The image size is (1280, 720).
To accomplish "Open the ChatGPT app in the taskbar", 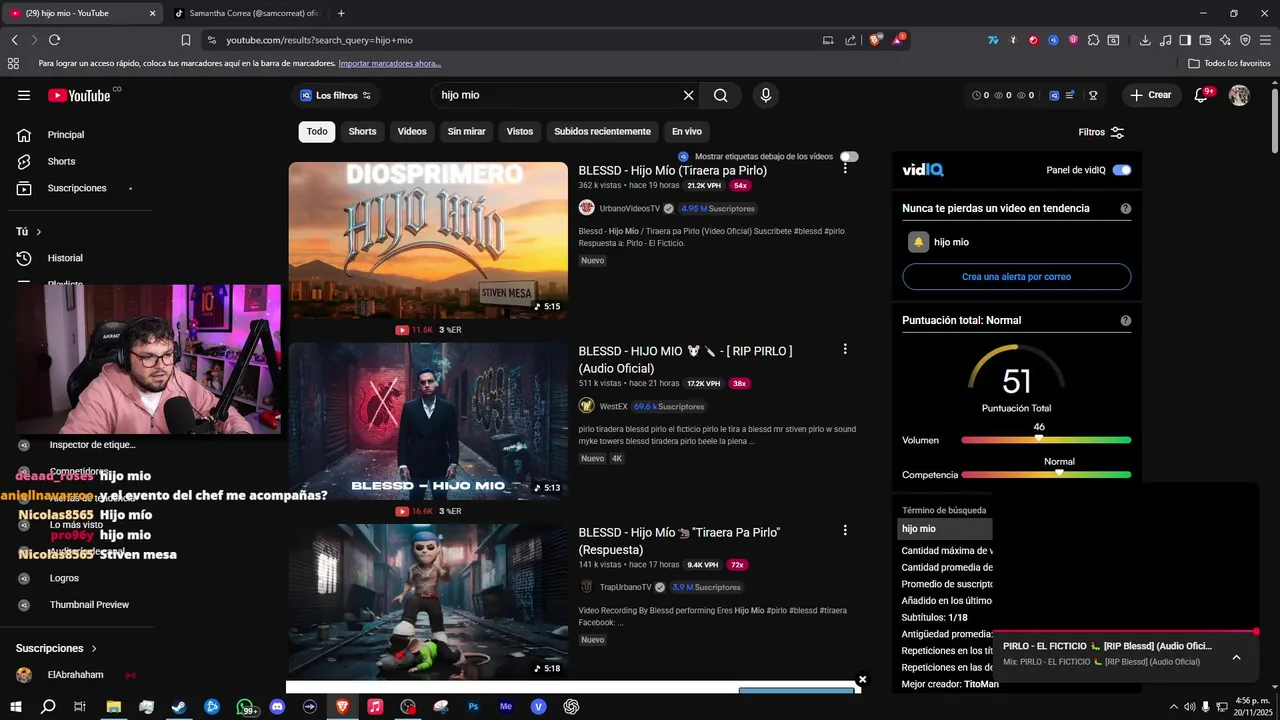I will pos(571,706).
